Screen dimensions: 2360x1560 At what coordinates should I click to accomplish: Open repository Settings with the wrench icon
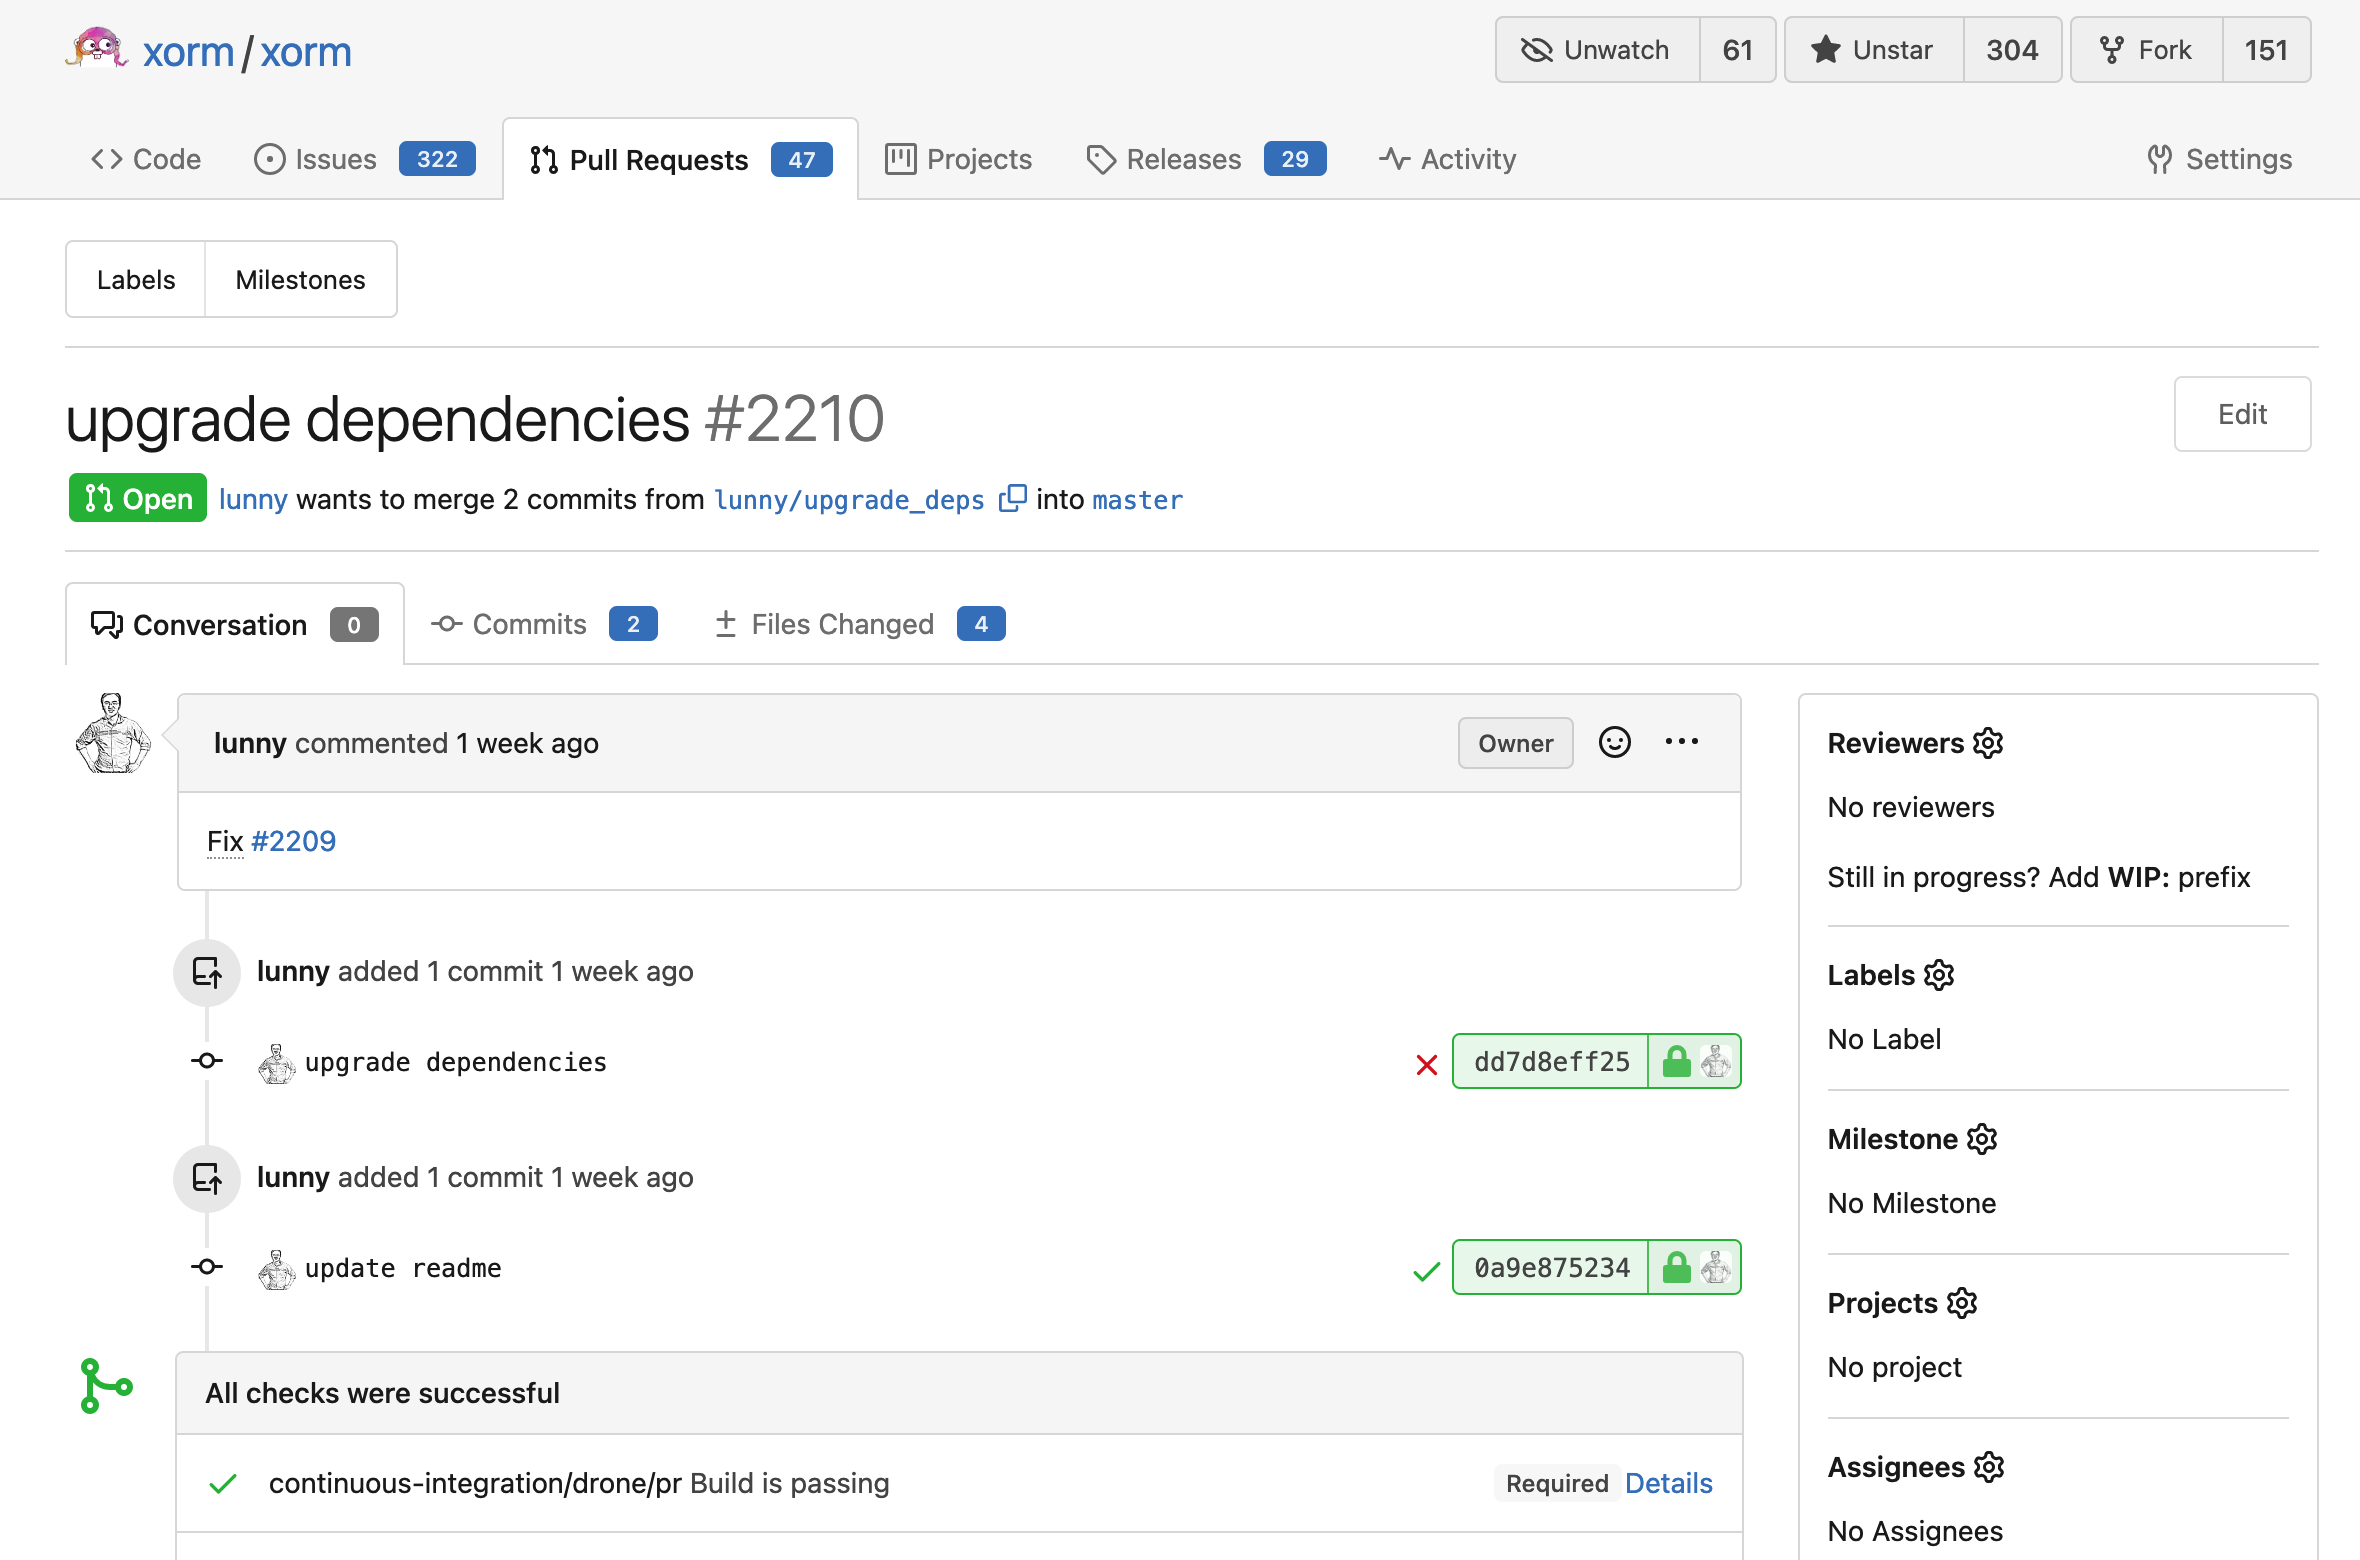[2219, 158]
